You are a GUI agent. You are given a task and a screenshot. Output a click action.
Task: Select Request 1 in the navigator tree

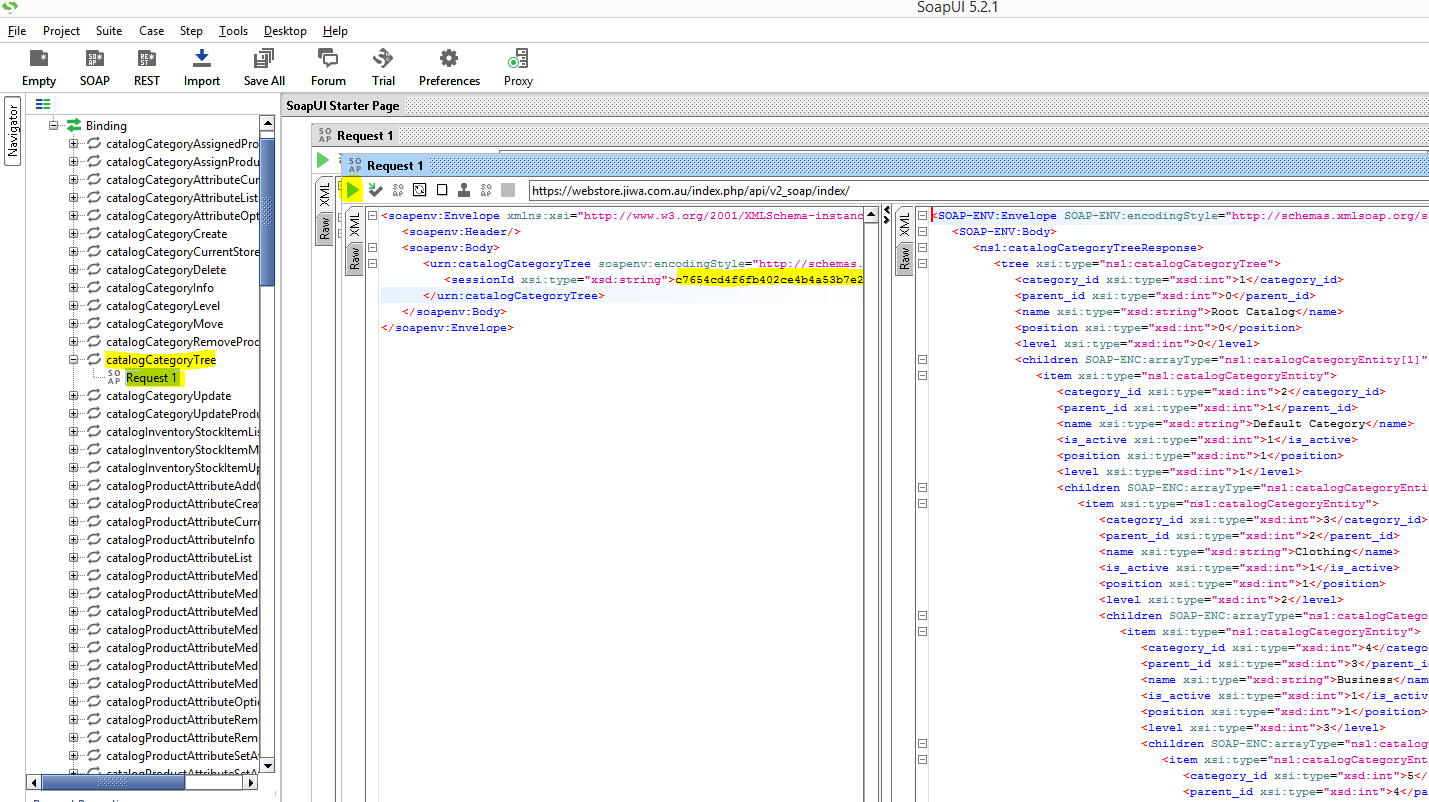click(x=152, y=378)
